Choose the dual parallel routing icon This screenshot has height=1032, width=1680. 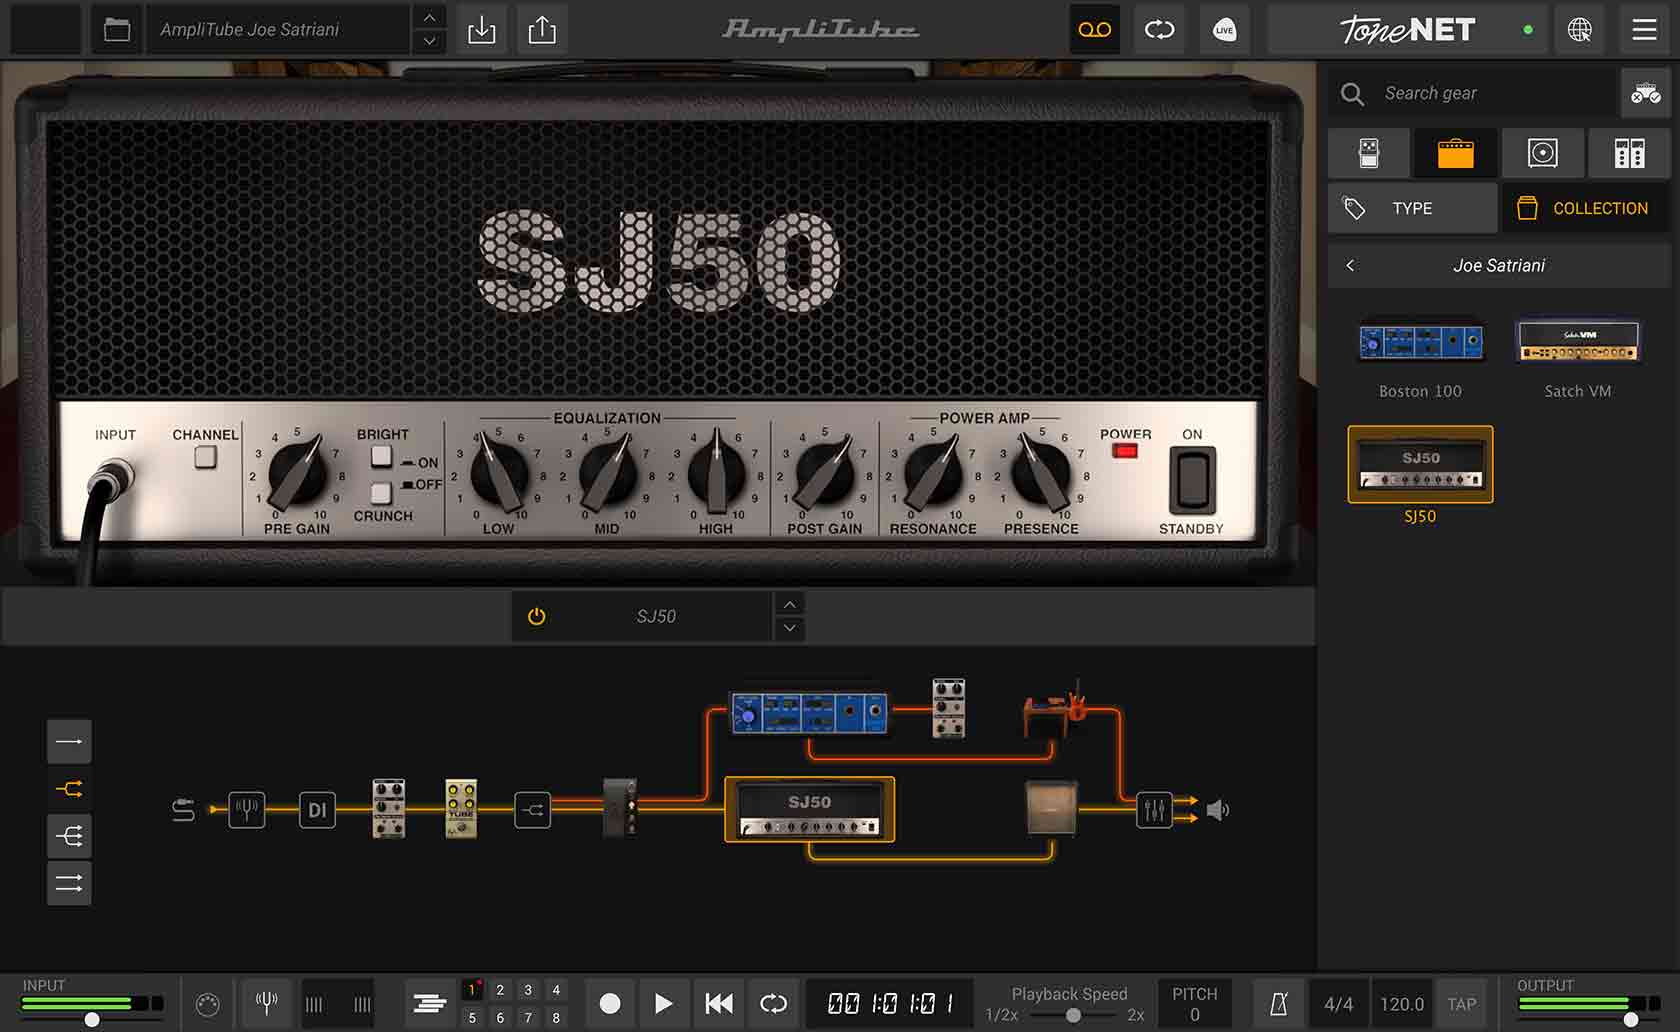69,883
